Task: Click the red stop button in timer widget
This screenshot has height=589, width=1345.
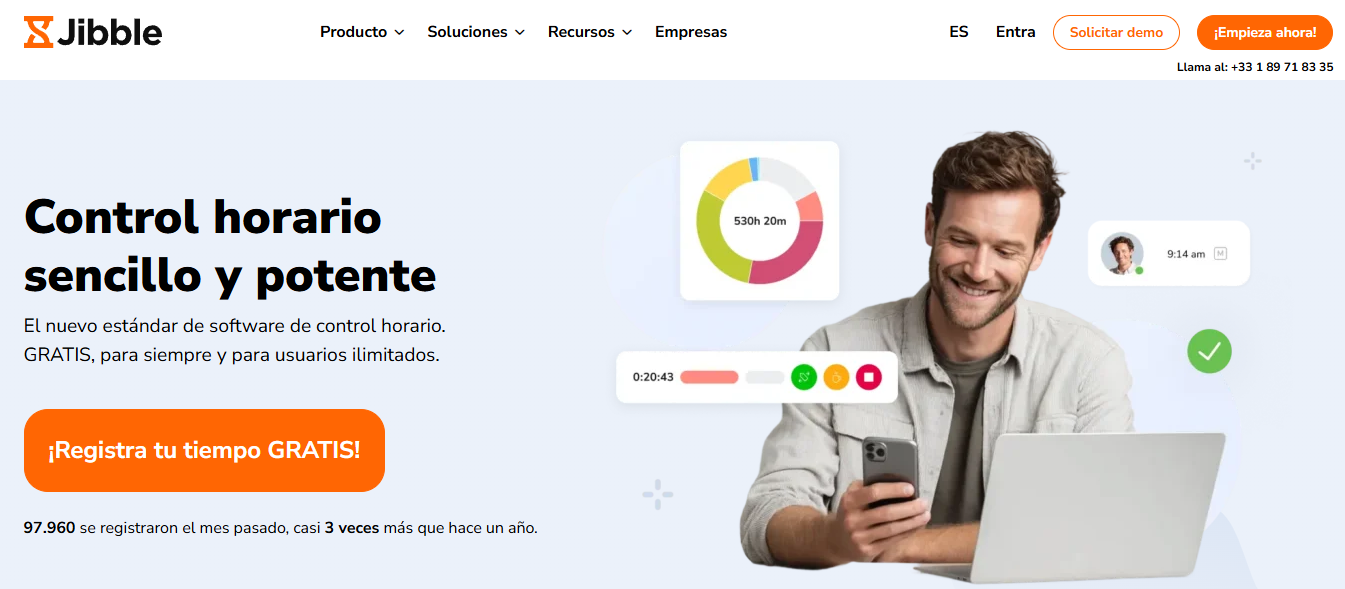Action: [x=869, y=377]
